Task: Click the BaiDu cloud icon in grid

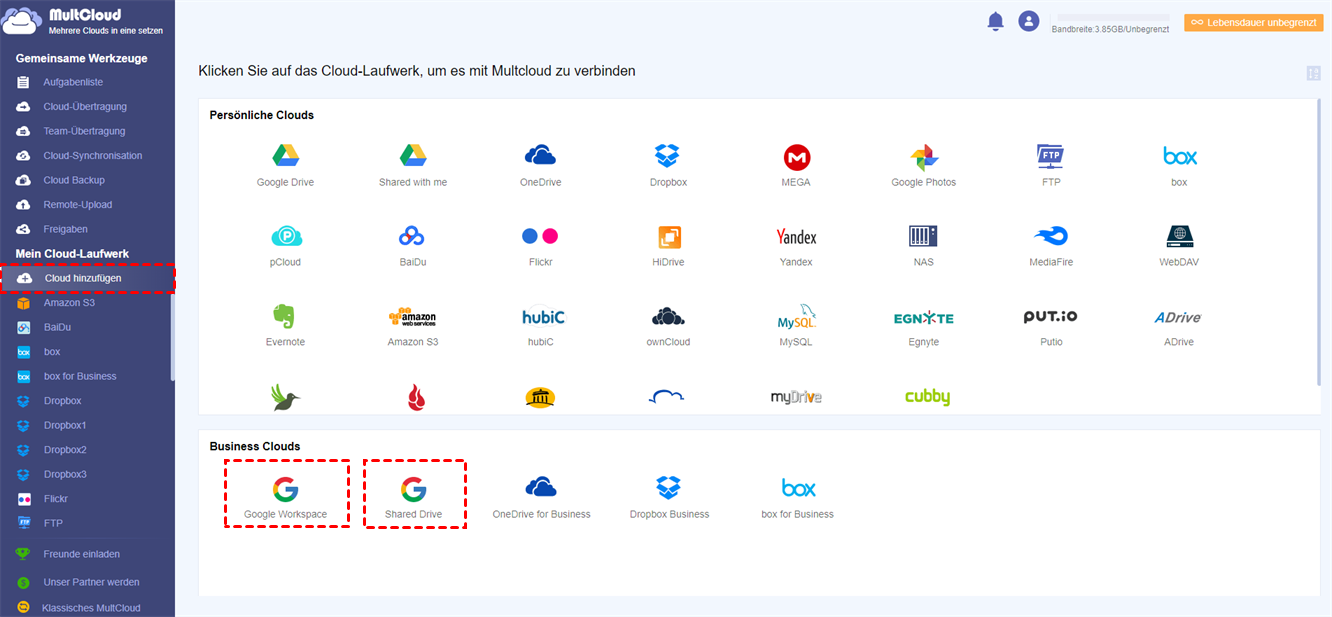Action: pos(413,237)
